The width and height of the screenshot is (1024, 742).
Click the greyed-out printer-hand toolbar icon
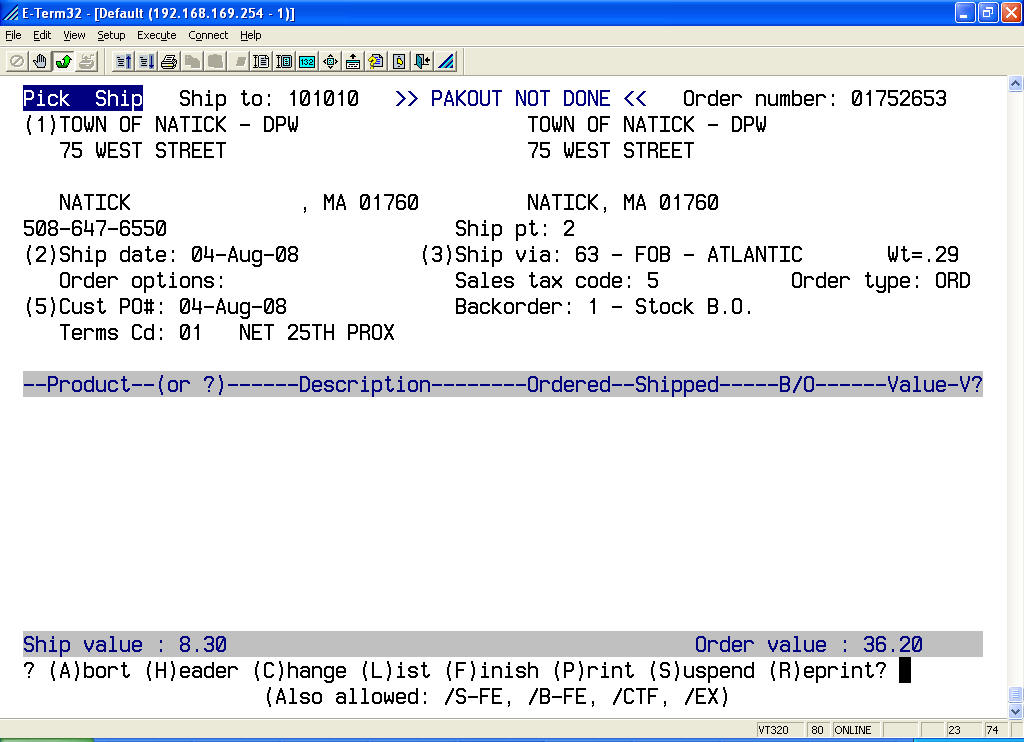tap(87, 61)
